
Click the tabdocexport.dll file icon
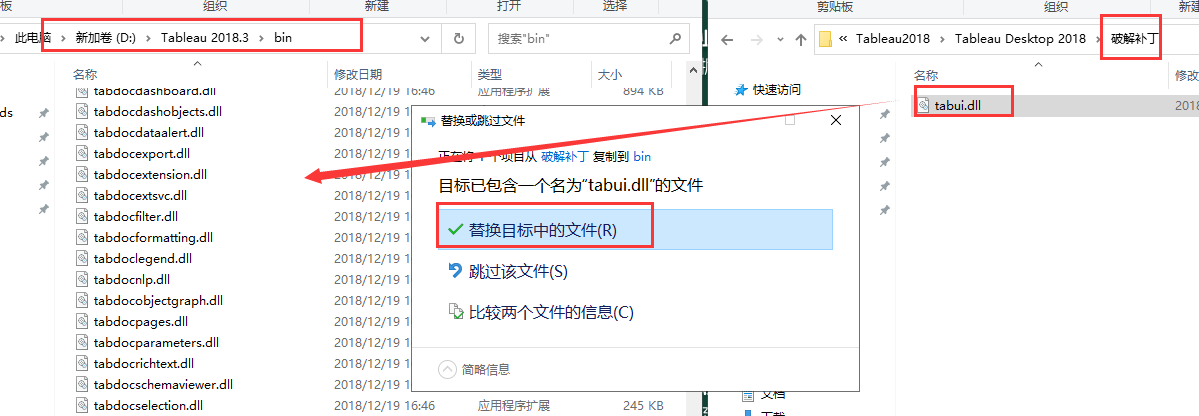pos(83,153)
